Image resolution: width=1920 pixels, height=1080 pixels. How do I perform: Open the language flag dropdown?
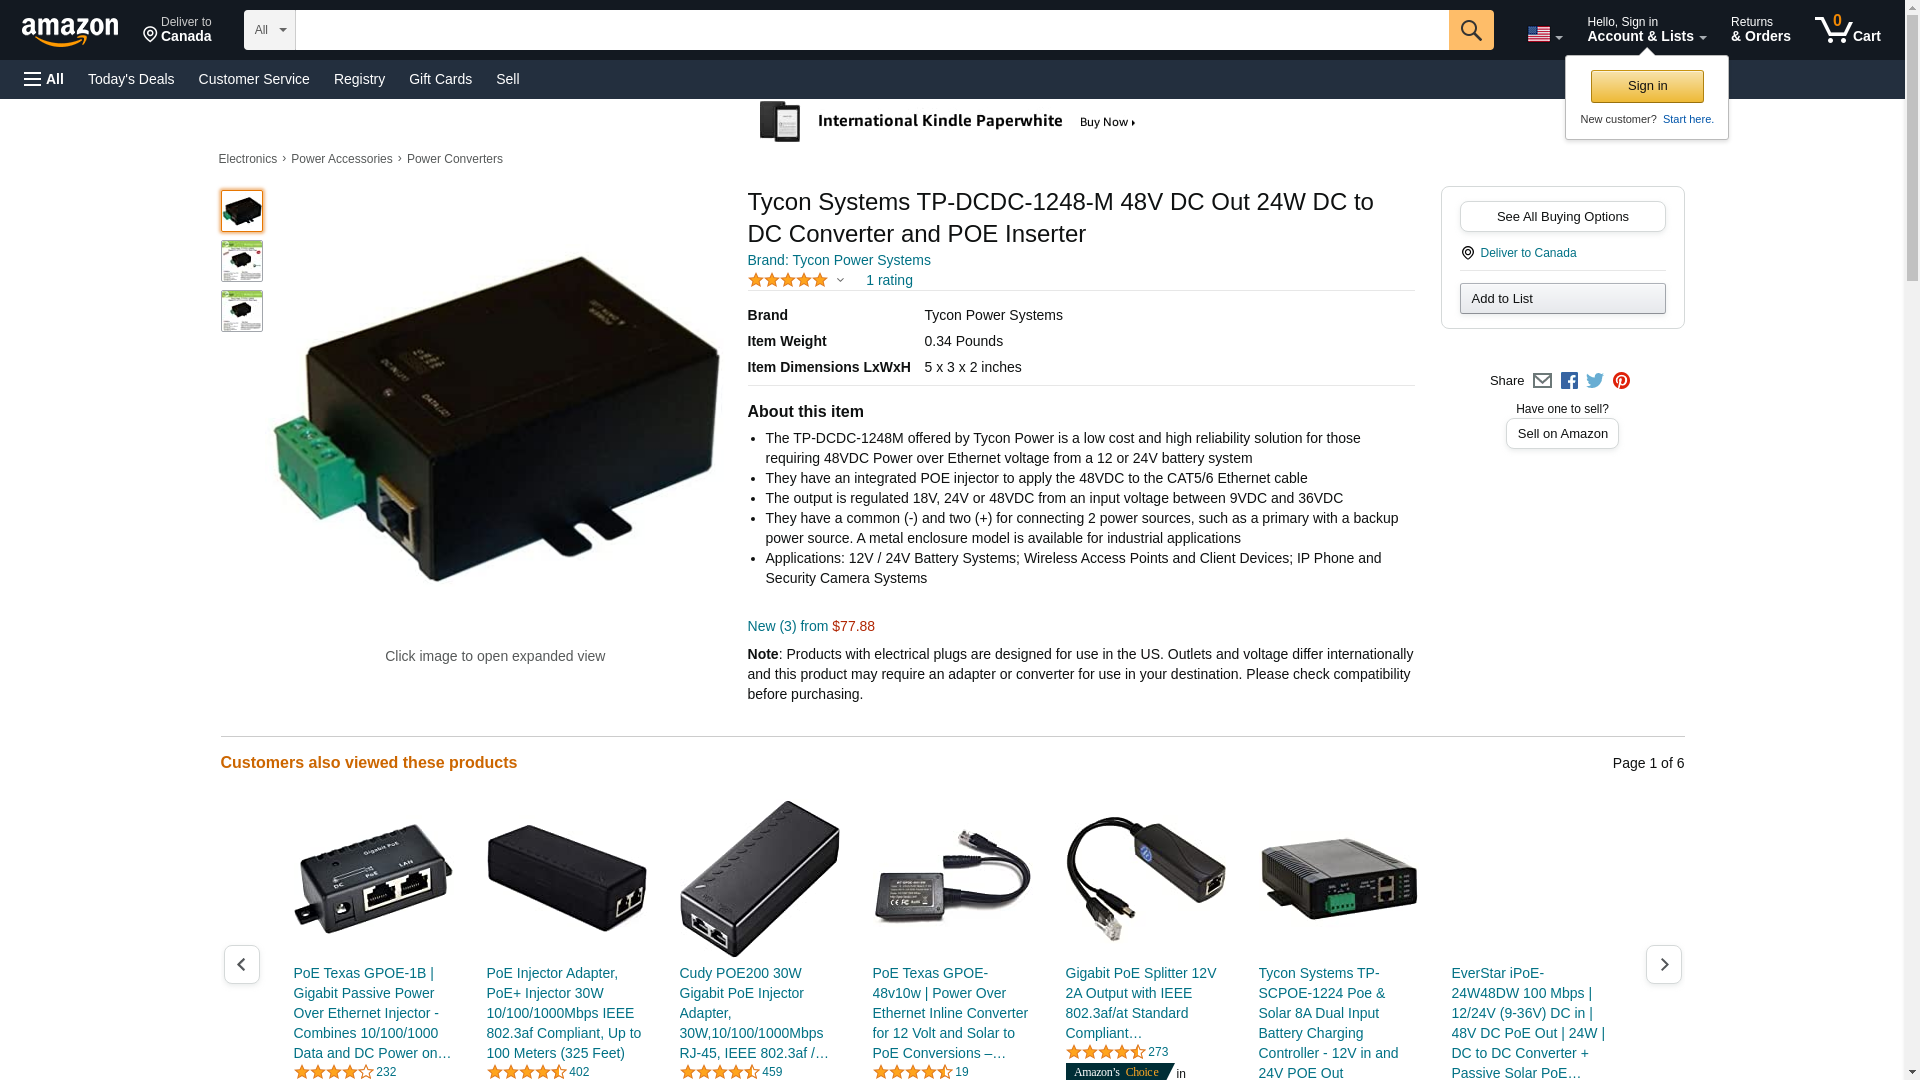[x=1544, y=34]
